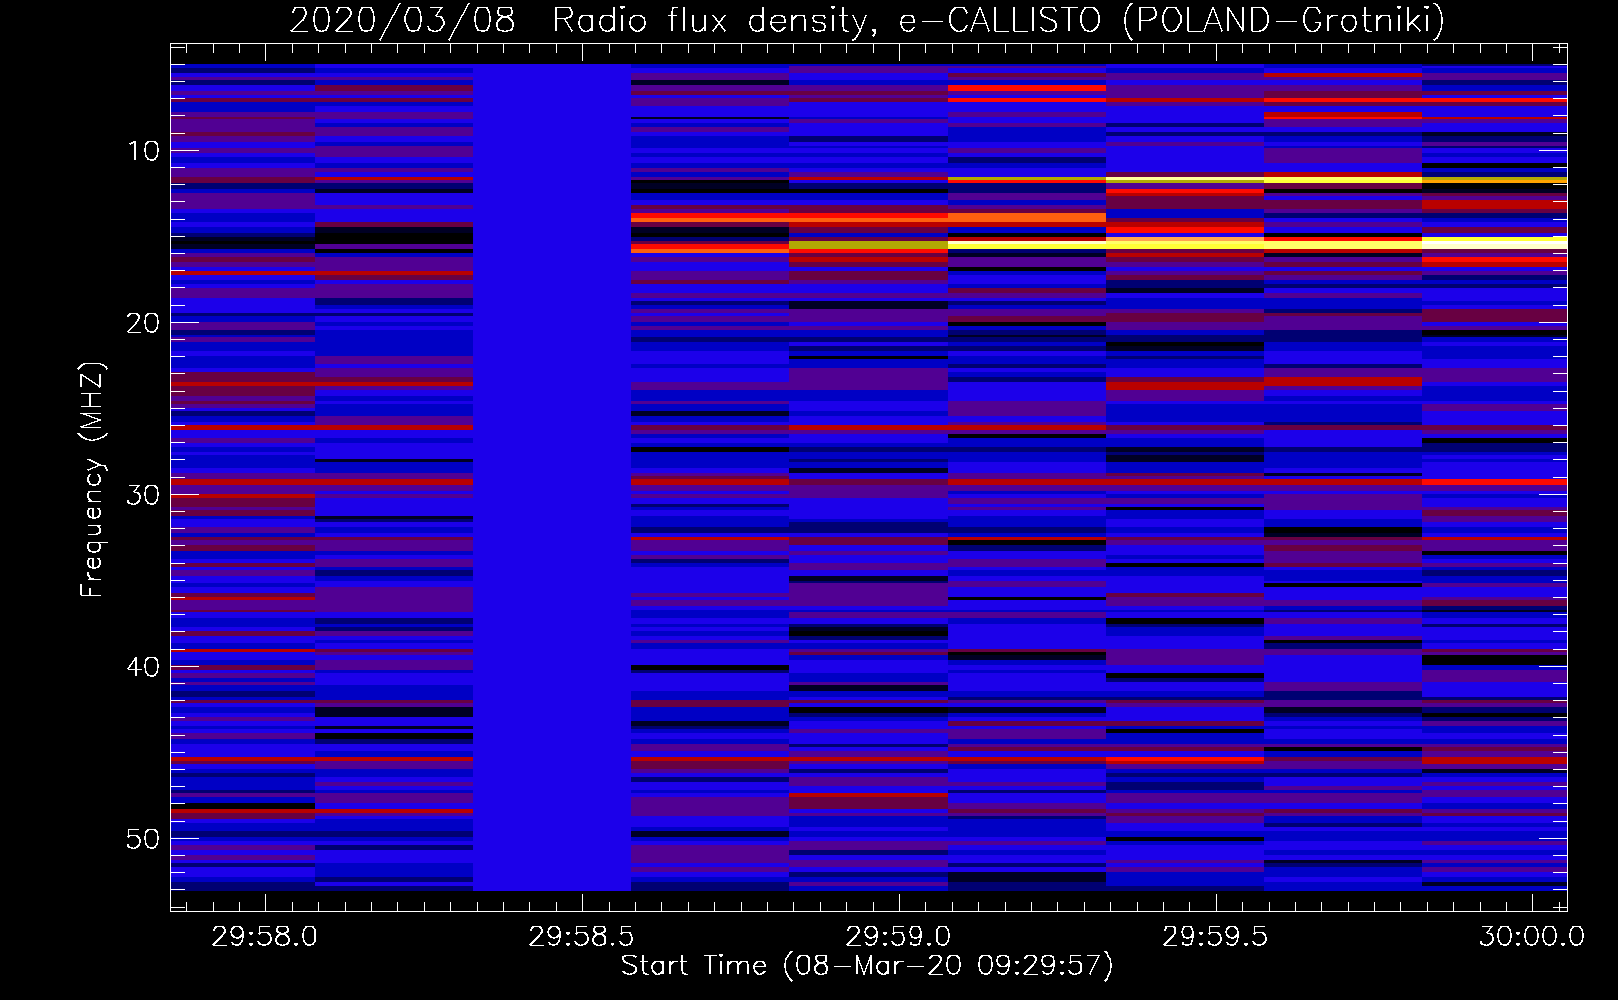Click the 29:58.5 time tick label

(x=581, y=936)
